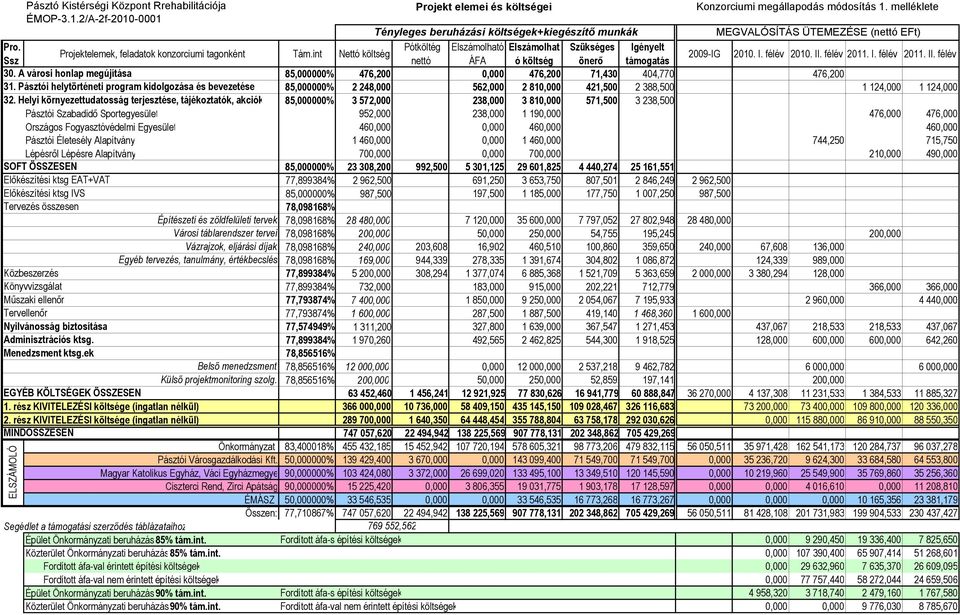Click 'Külső projektmonitoring szolg.' row label
The width and height of the screenshot is (960, 615).
[219, 380]
